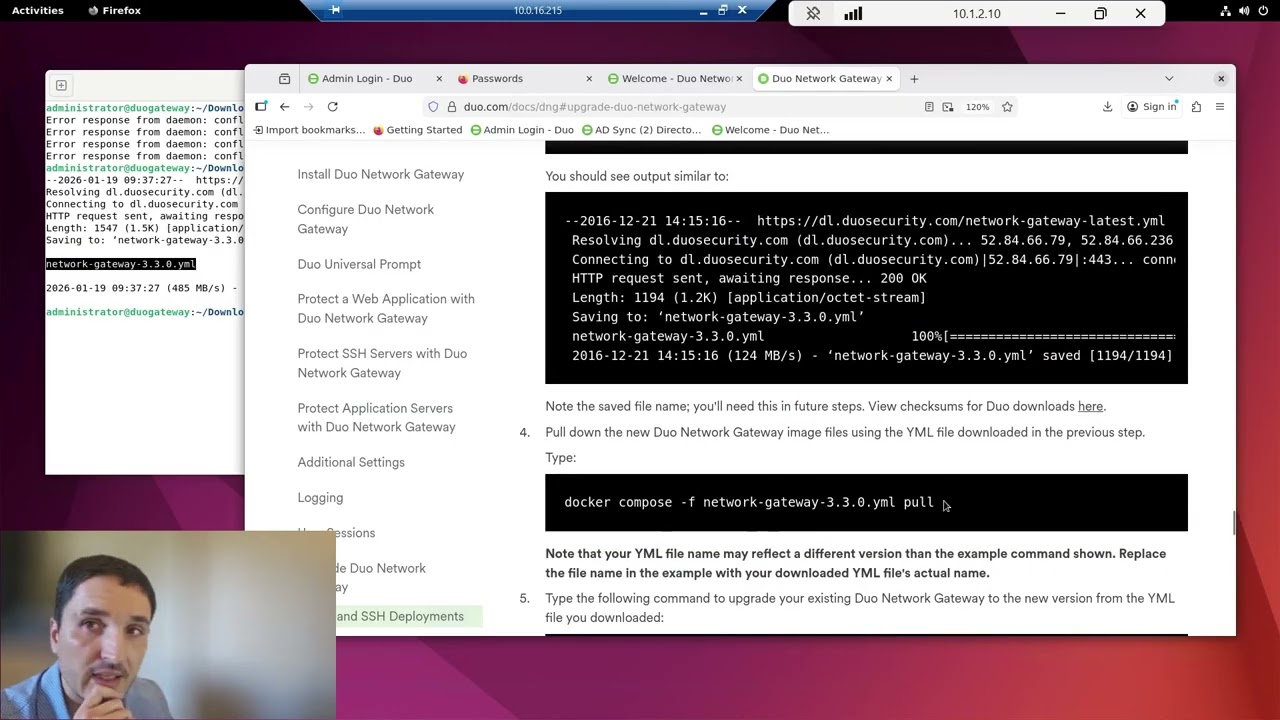Click the signal strength bars icon
The width and height of the screenshot is (1280, 720).
tap(853, 14)
